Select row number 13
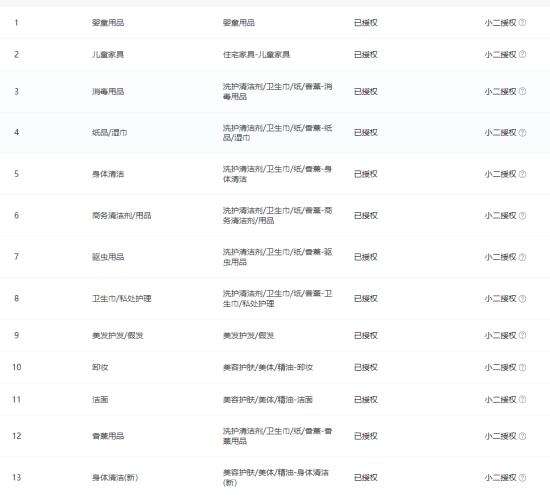 17,477
